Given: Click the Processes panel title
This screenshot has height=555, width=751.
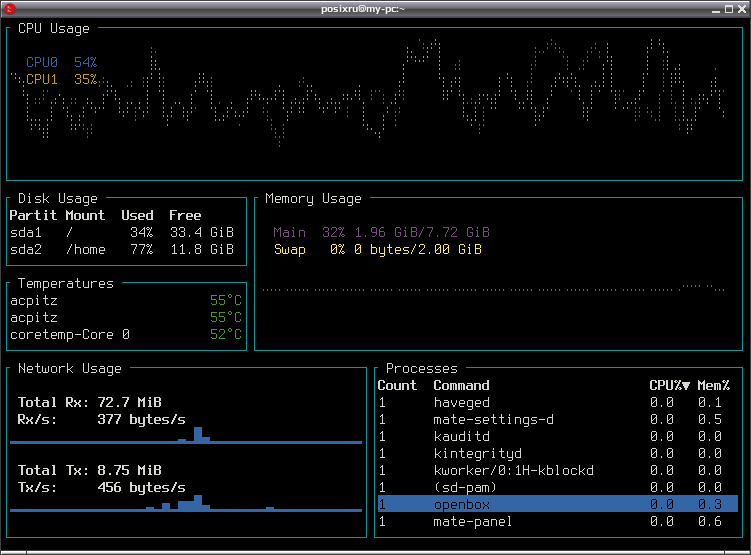Looking at the screenshot, I should (x=421, y=368).
